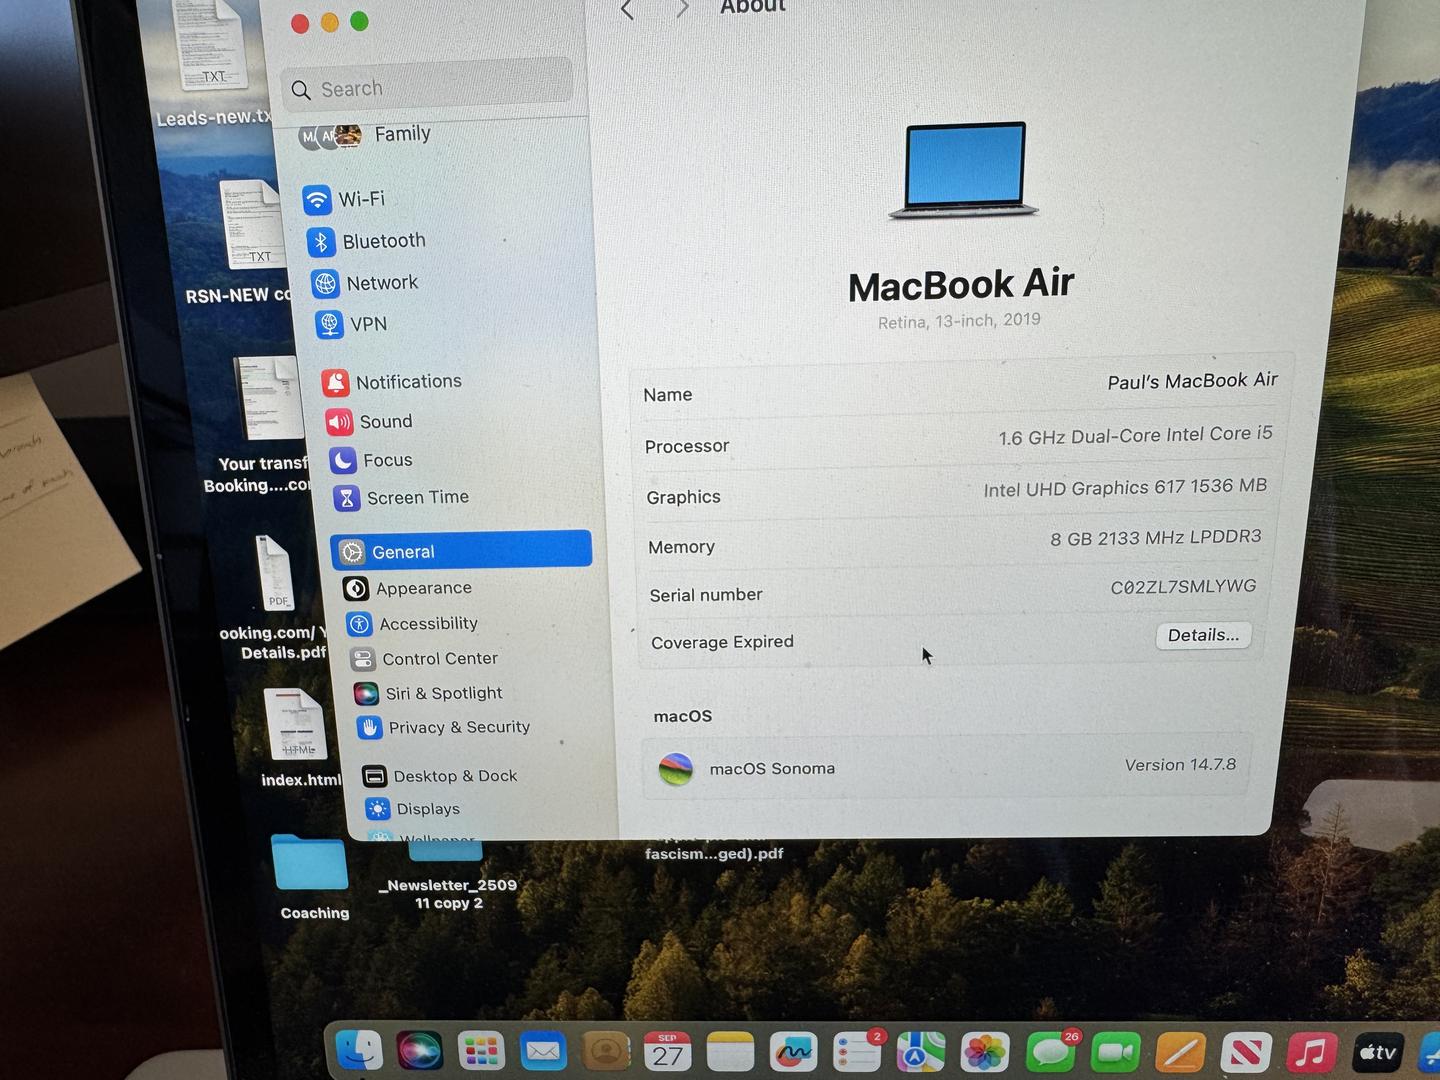This screenshot has height=1080, width=1440.
Task: Open Apple TV from the Dock
Action: point(1378,1052)
